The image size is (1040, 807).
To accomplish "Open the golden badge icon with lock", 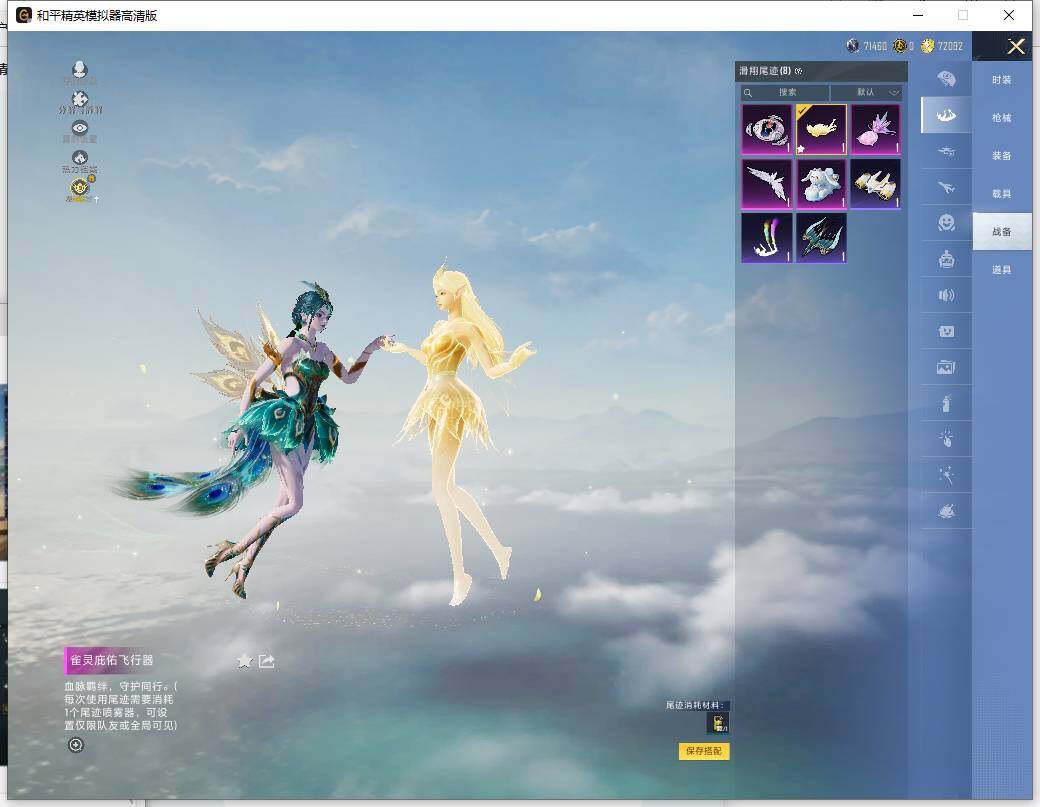I will point(80,188).
